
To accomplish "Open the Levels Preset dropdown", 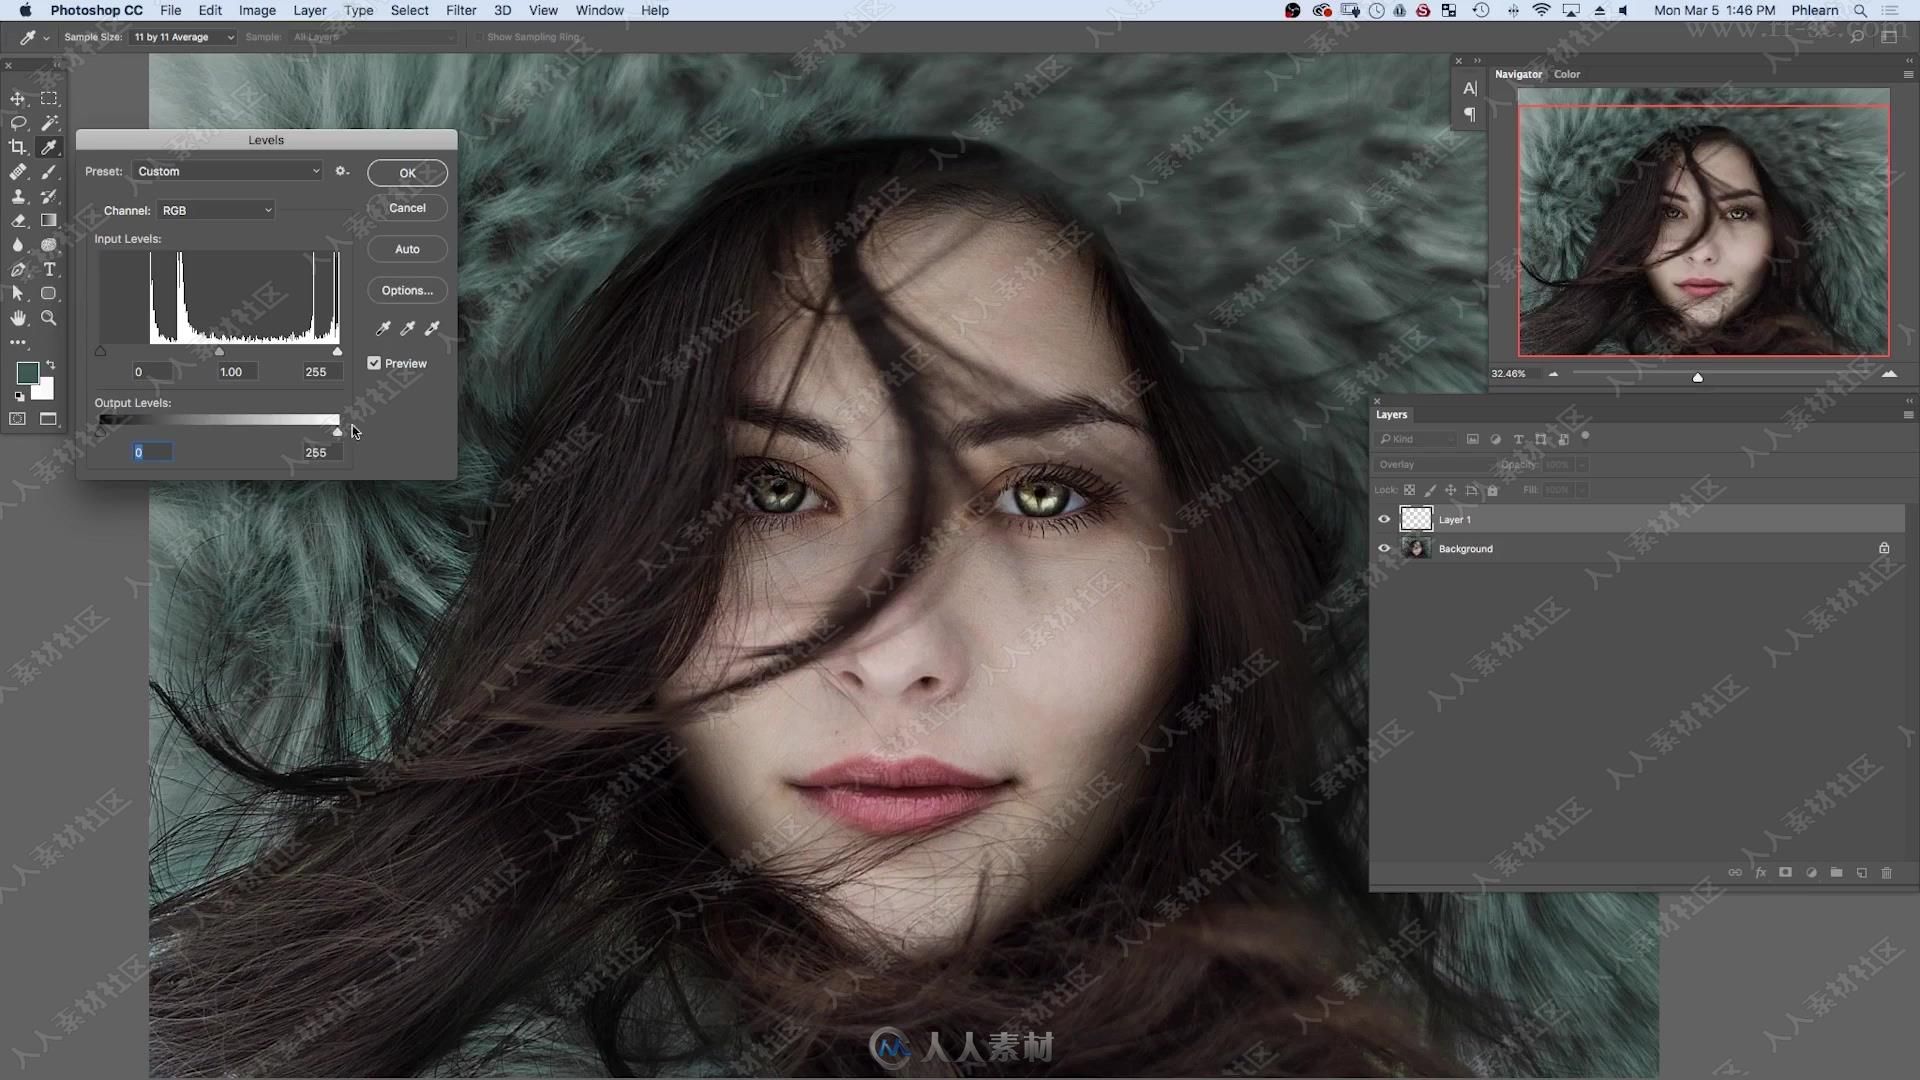I will [x=228, y=171].
